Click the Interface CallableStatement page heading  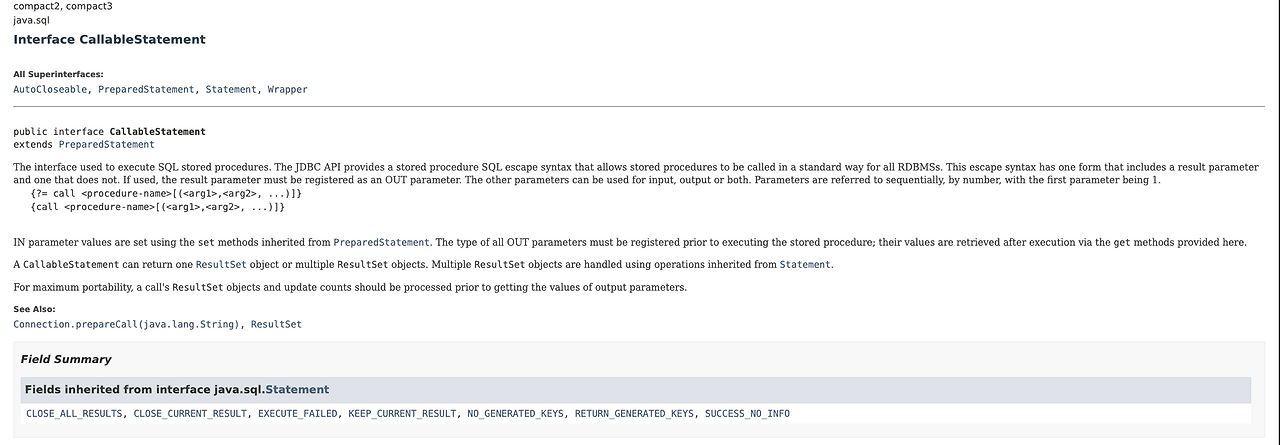[109, 40]
